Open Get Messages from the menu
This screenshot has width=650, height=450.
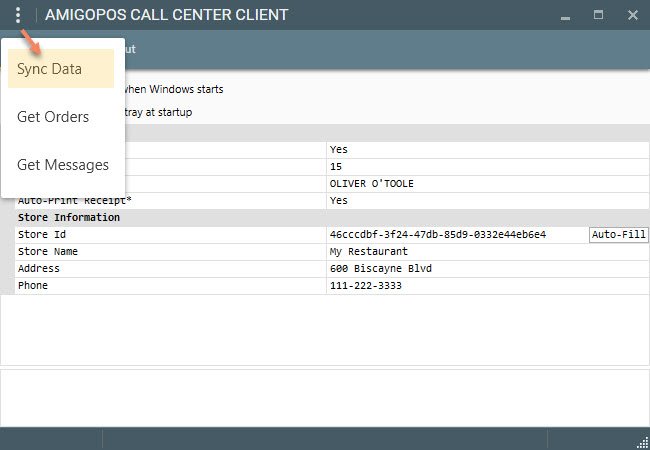click(61, 165)
